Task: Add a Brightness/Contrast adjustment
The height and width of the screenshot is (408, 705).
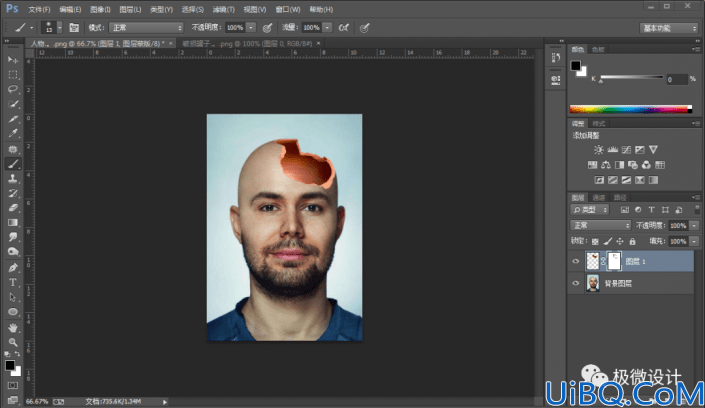Action: click(x=599, y=150)
